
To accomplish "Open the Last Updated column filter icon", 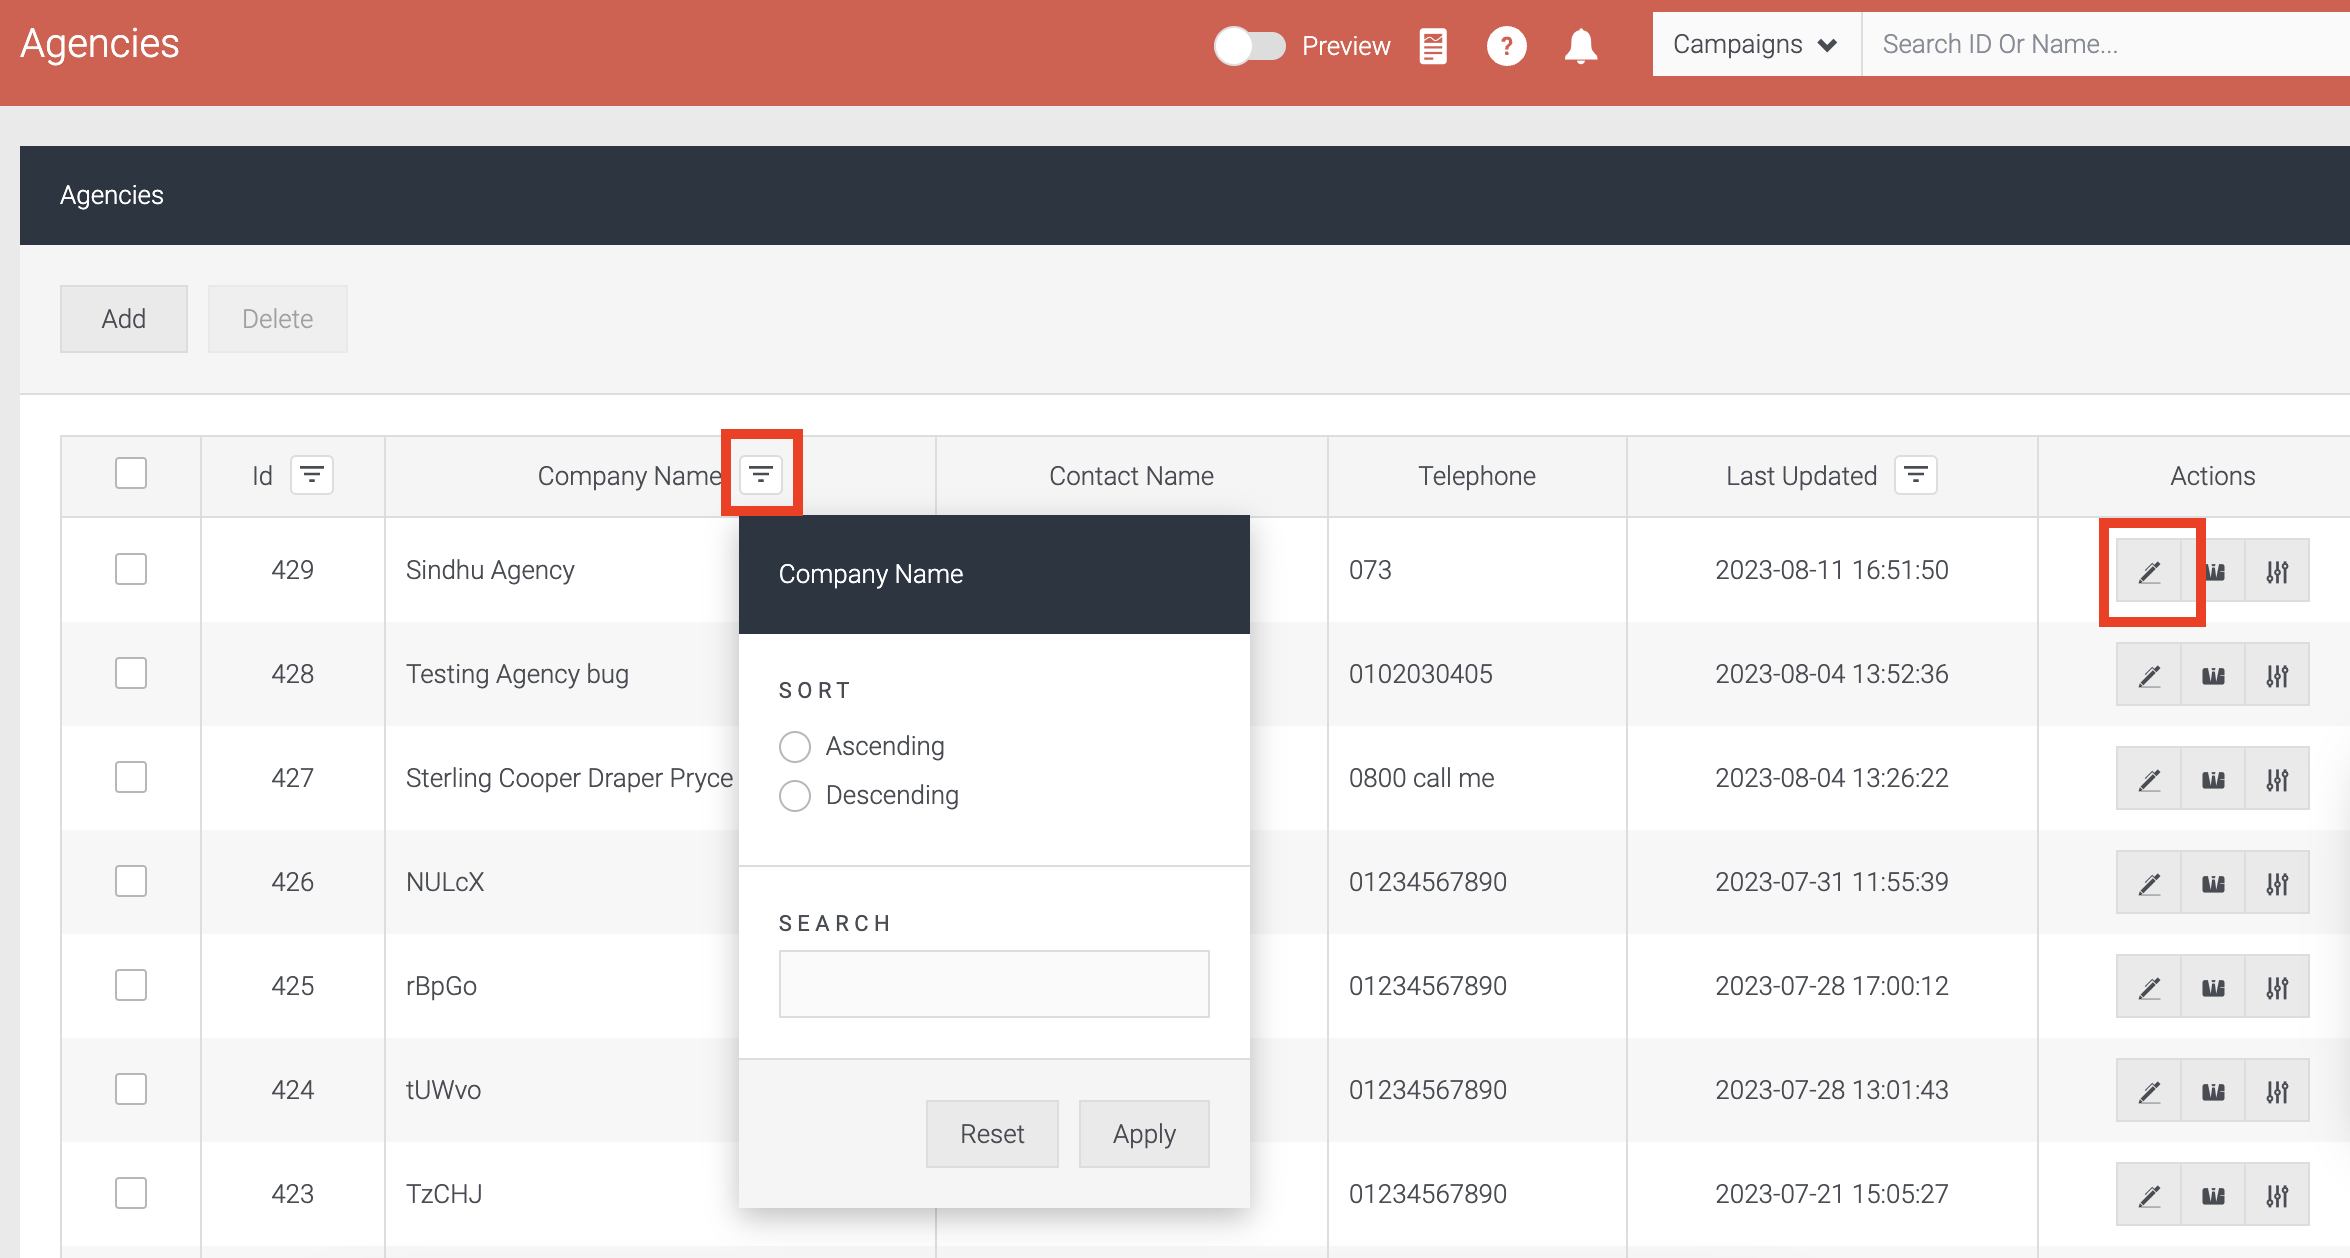I will (1916, 475).
